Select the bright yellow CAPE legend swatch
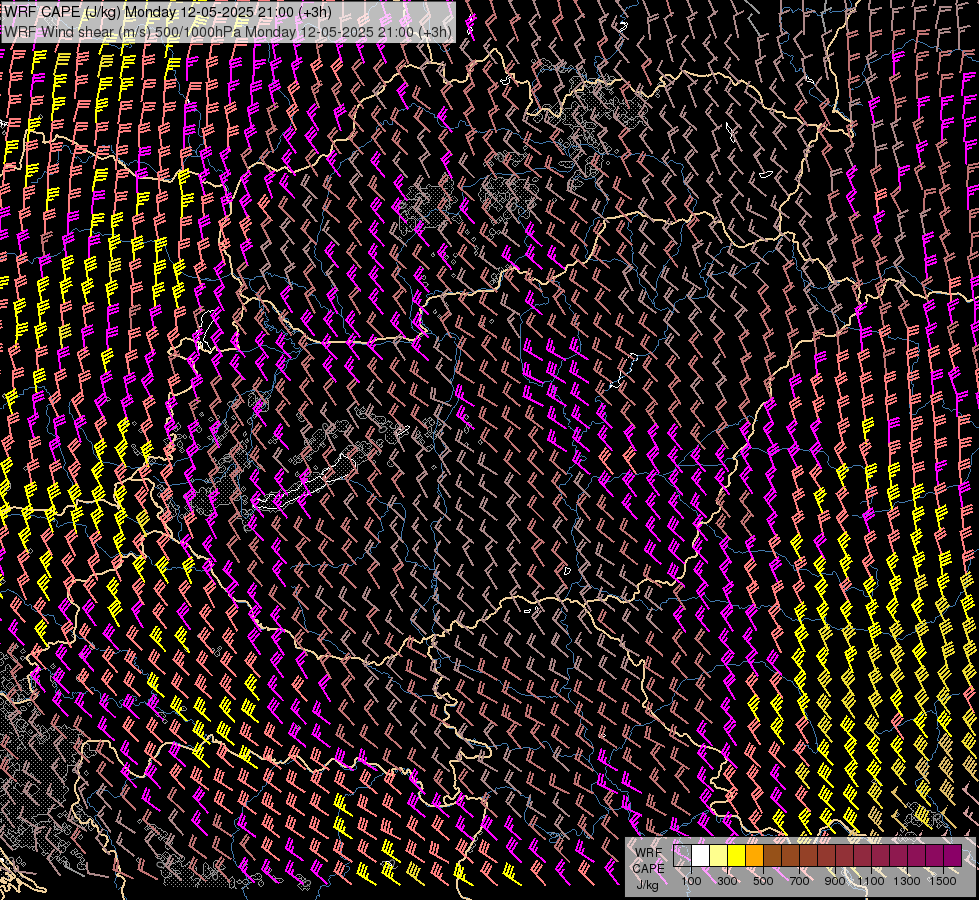The width and height of the screenshot is (979, 900). point(737,855)
